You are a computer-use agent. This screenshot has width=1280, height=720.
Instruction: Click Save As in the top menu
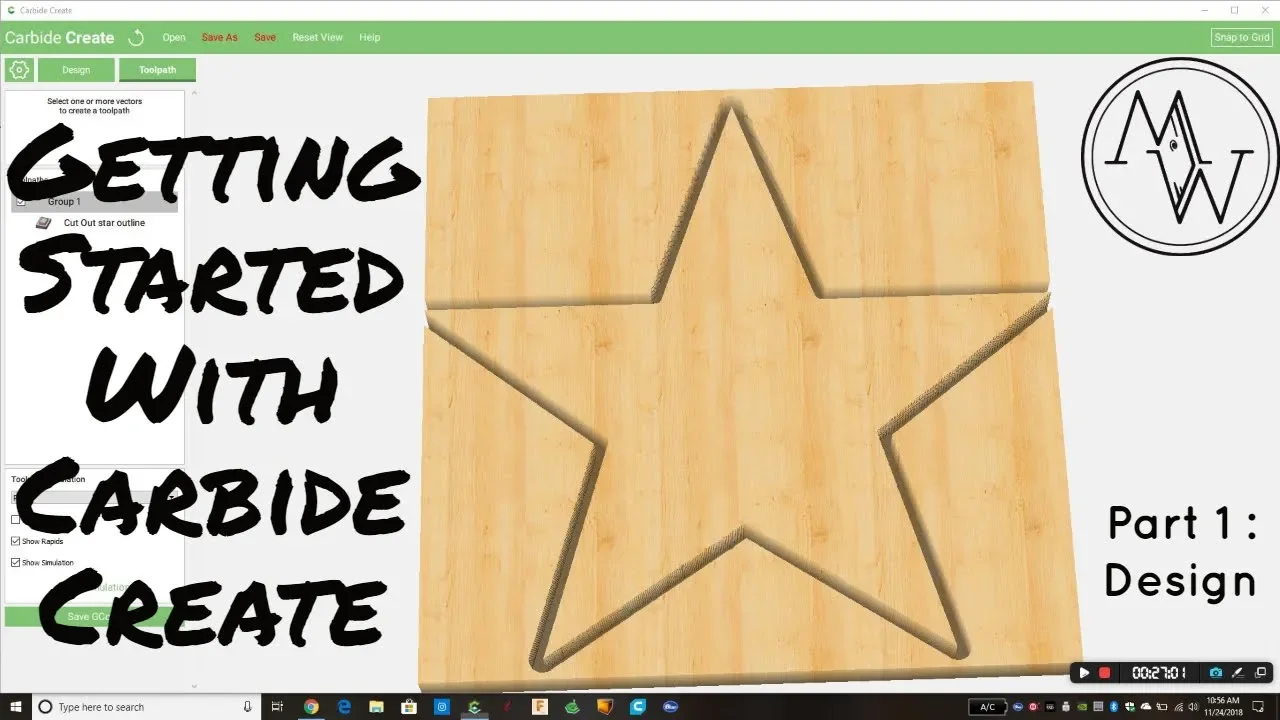[x=220, y=37]
